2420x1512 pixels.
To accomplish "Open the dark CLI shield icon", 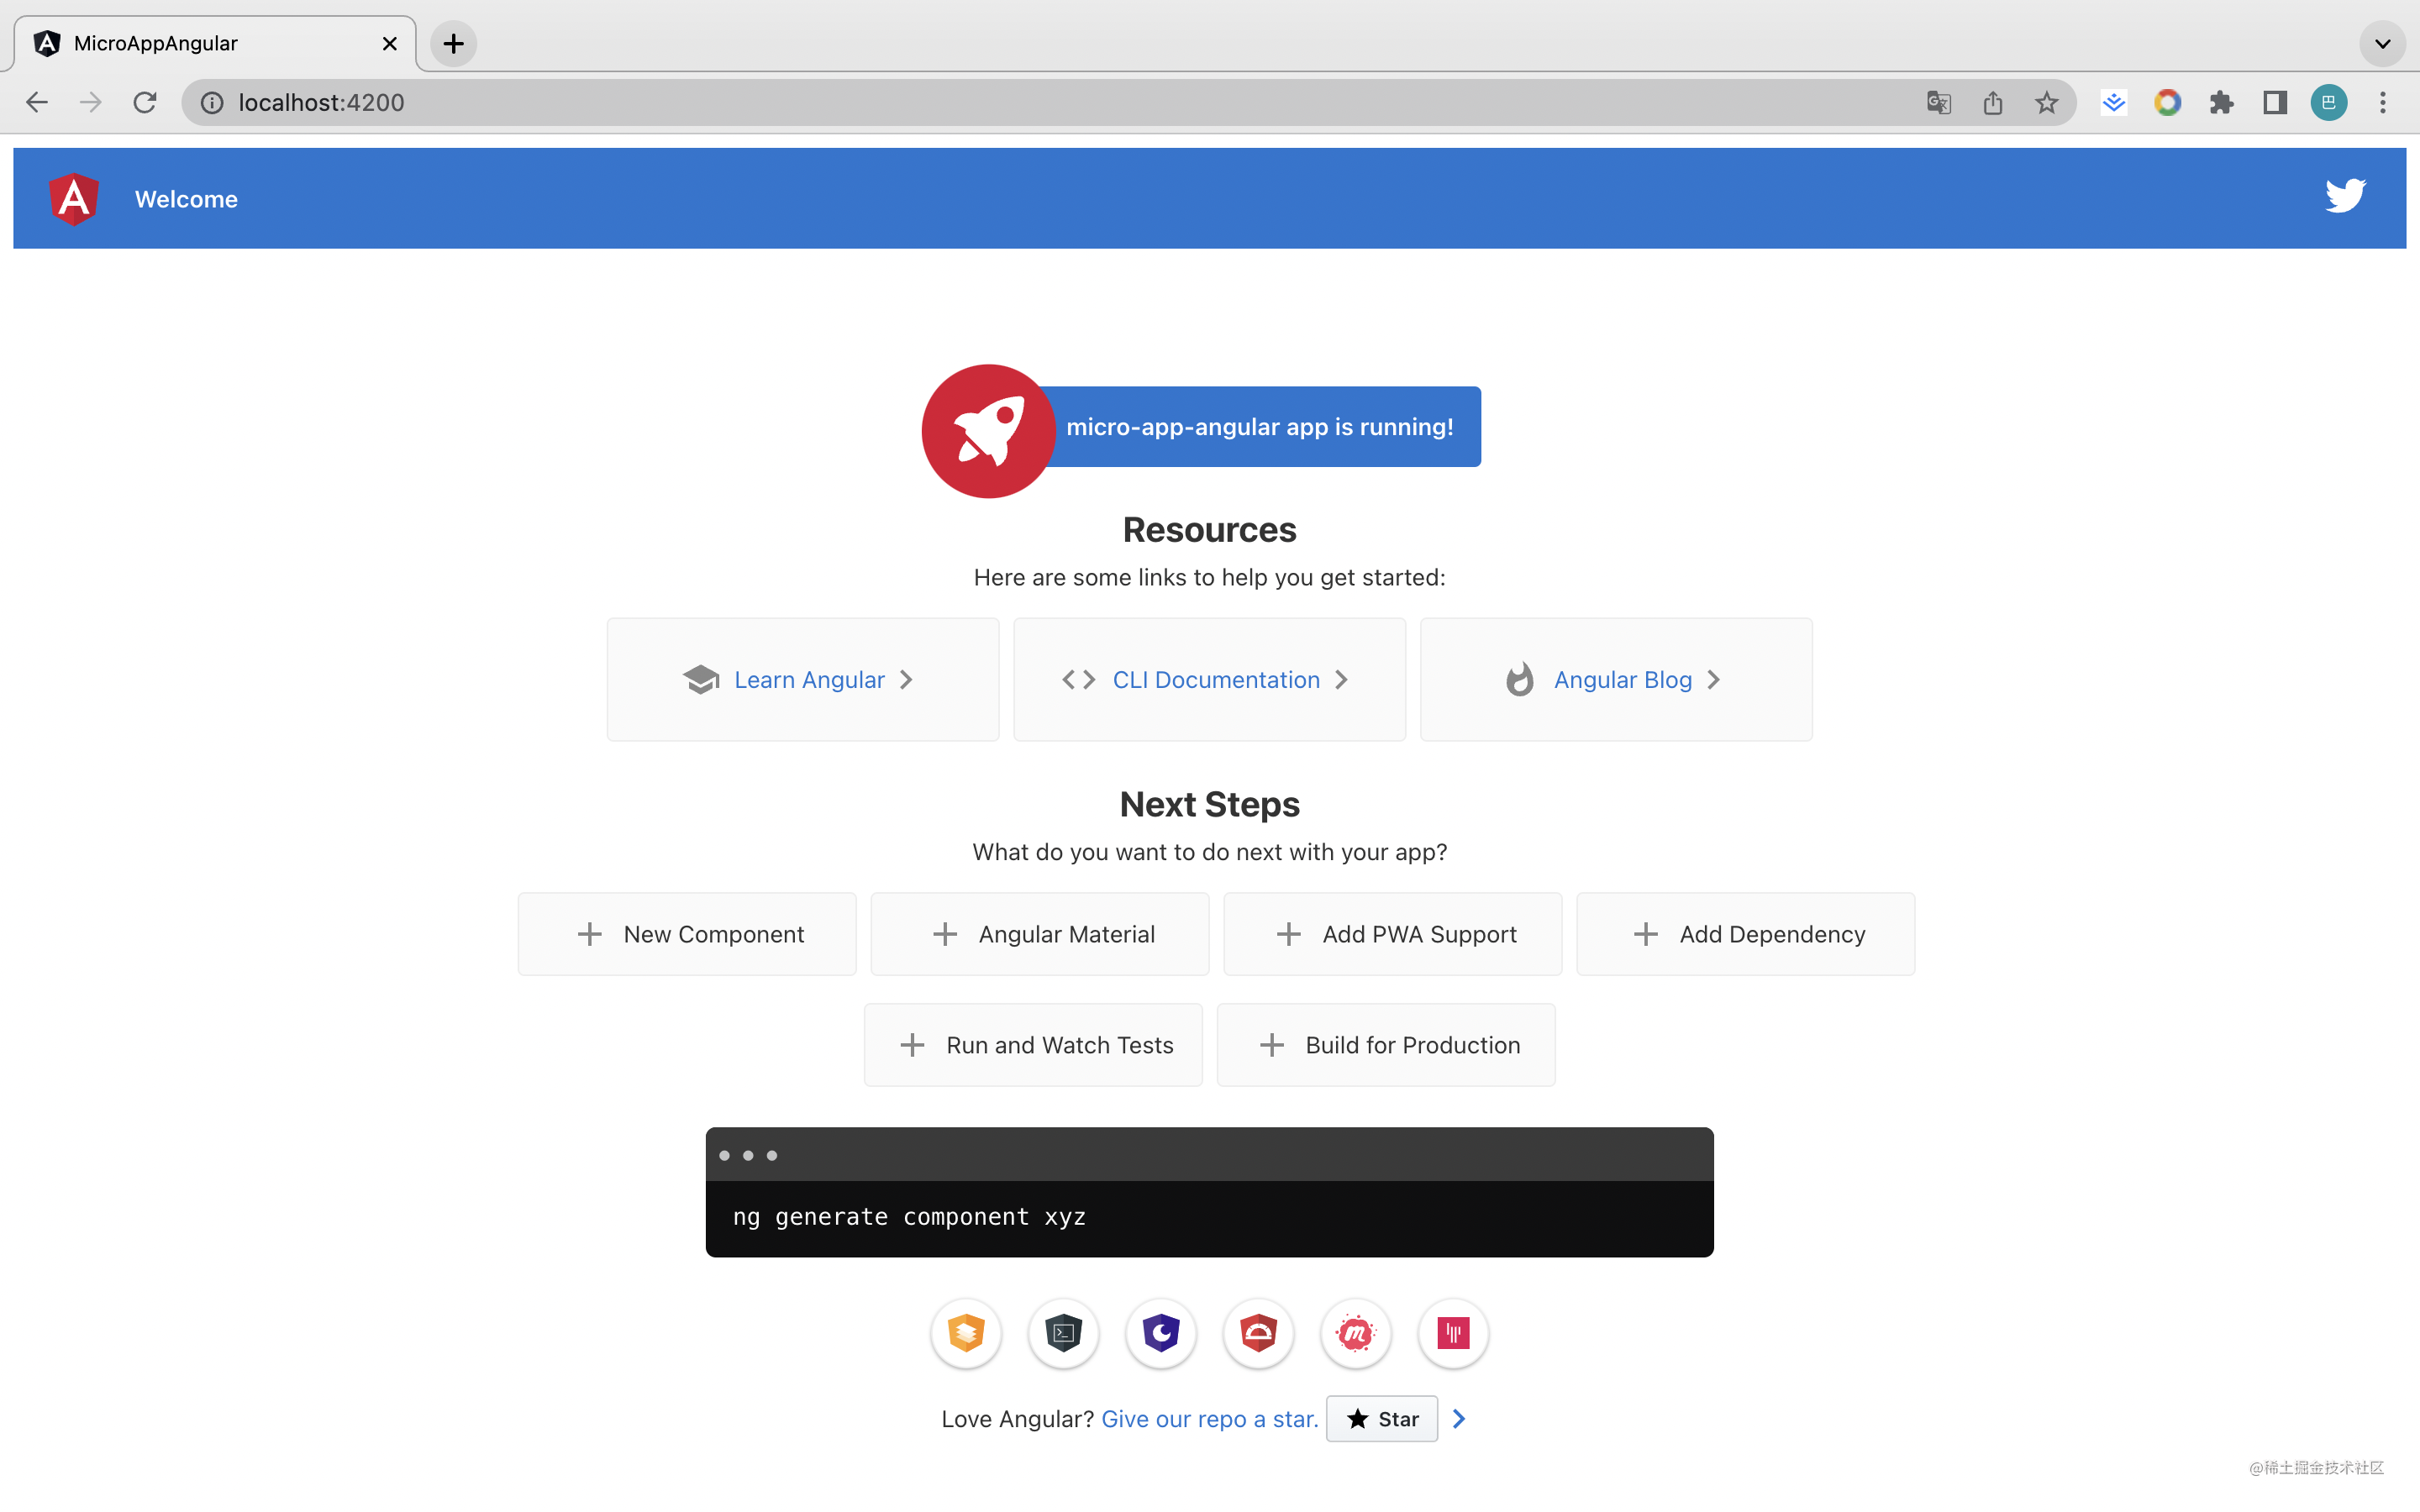I will coord(1063,1333).
